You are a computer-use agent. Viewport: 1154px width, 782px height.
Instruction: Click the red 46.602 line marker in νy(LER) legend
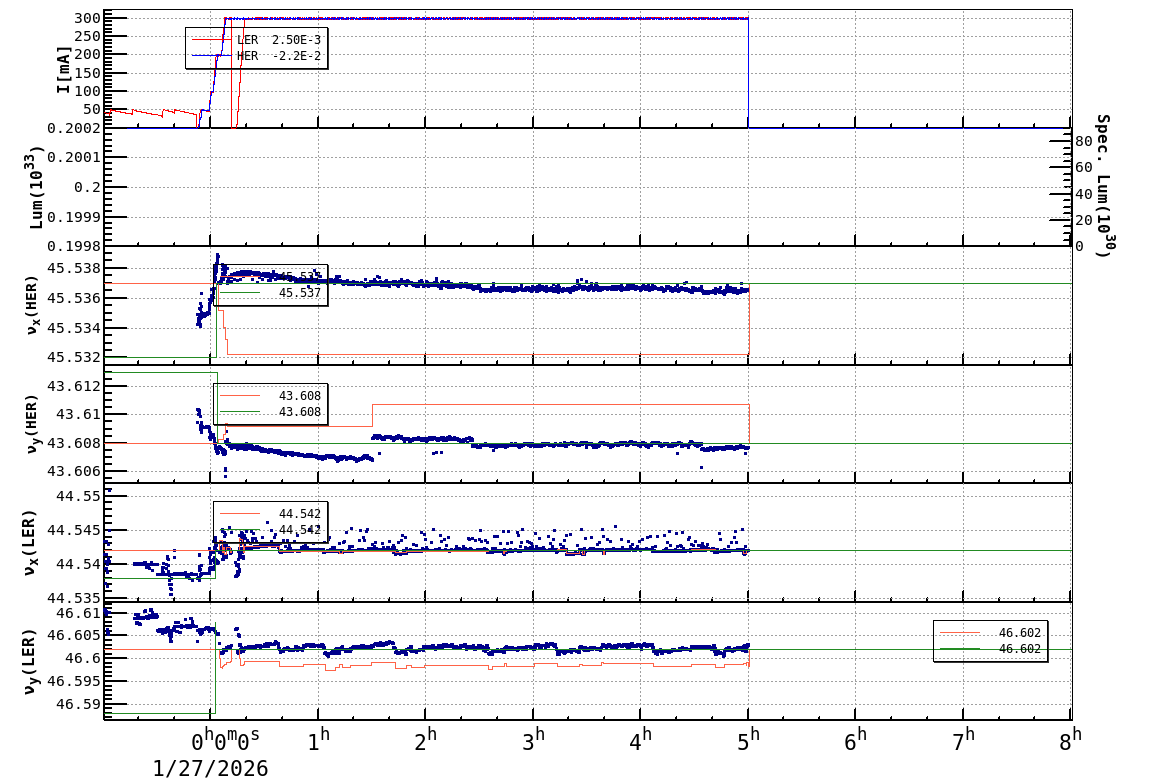(x=960, y=632)
